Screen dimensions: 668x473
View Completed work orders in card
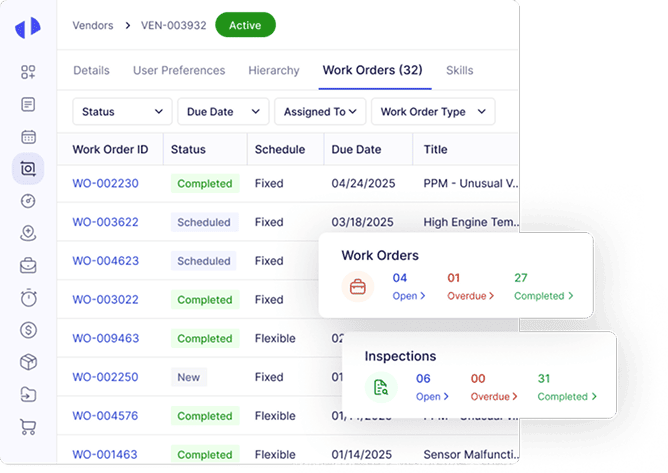(x=544, y=296)
